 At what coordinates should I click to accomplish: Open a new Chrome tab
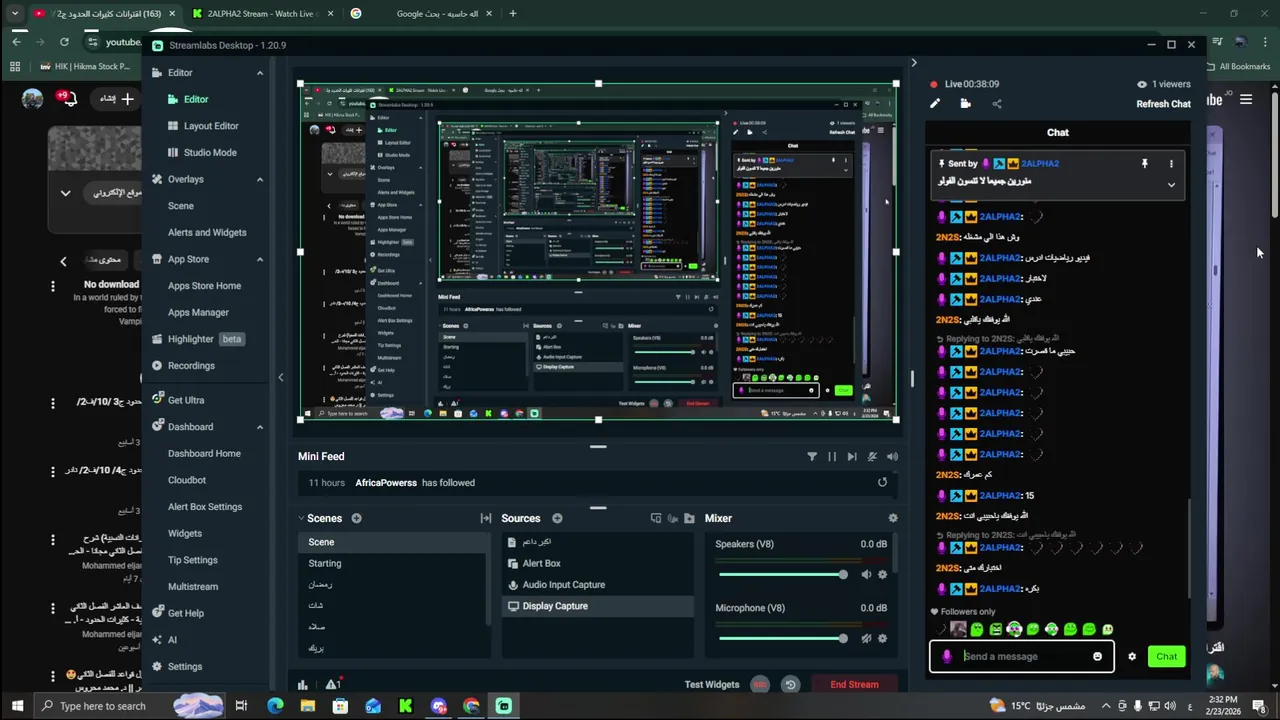coord(513,14)
